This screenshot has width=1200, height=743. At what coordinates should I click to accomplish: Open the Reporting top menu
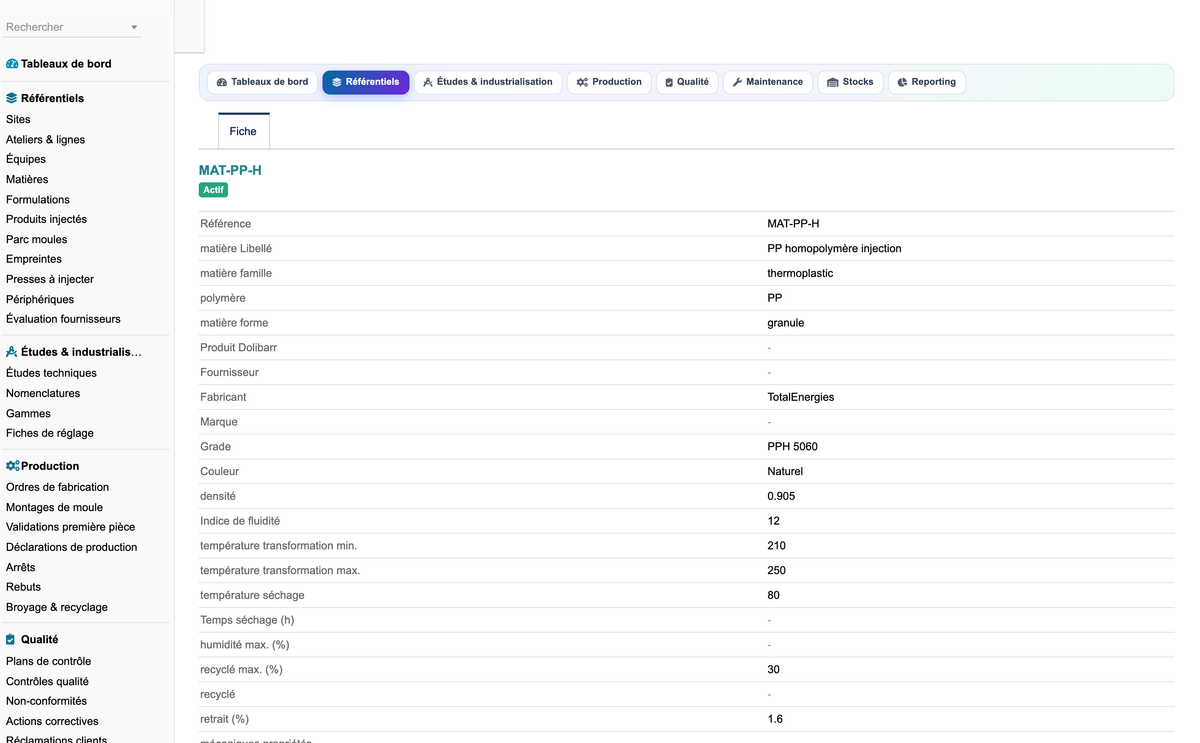tap(926, 82)
